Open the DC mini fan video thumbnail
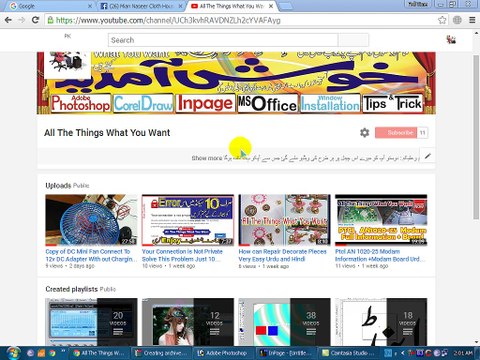This screenshot has width=480, height=360. (x=91, y=220)
